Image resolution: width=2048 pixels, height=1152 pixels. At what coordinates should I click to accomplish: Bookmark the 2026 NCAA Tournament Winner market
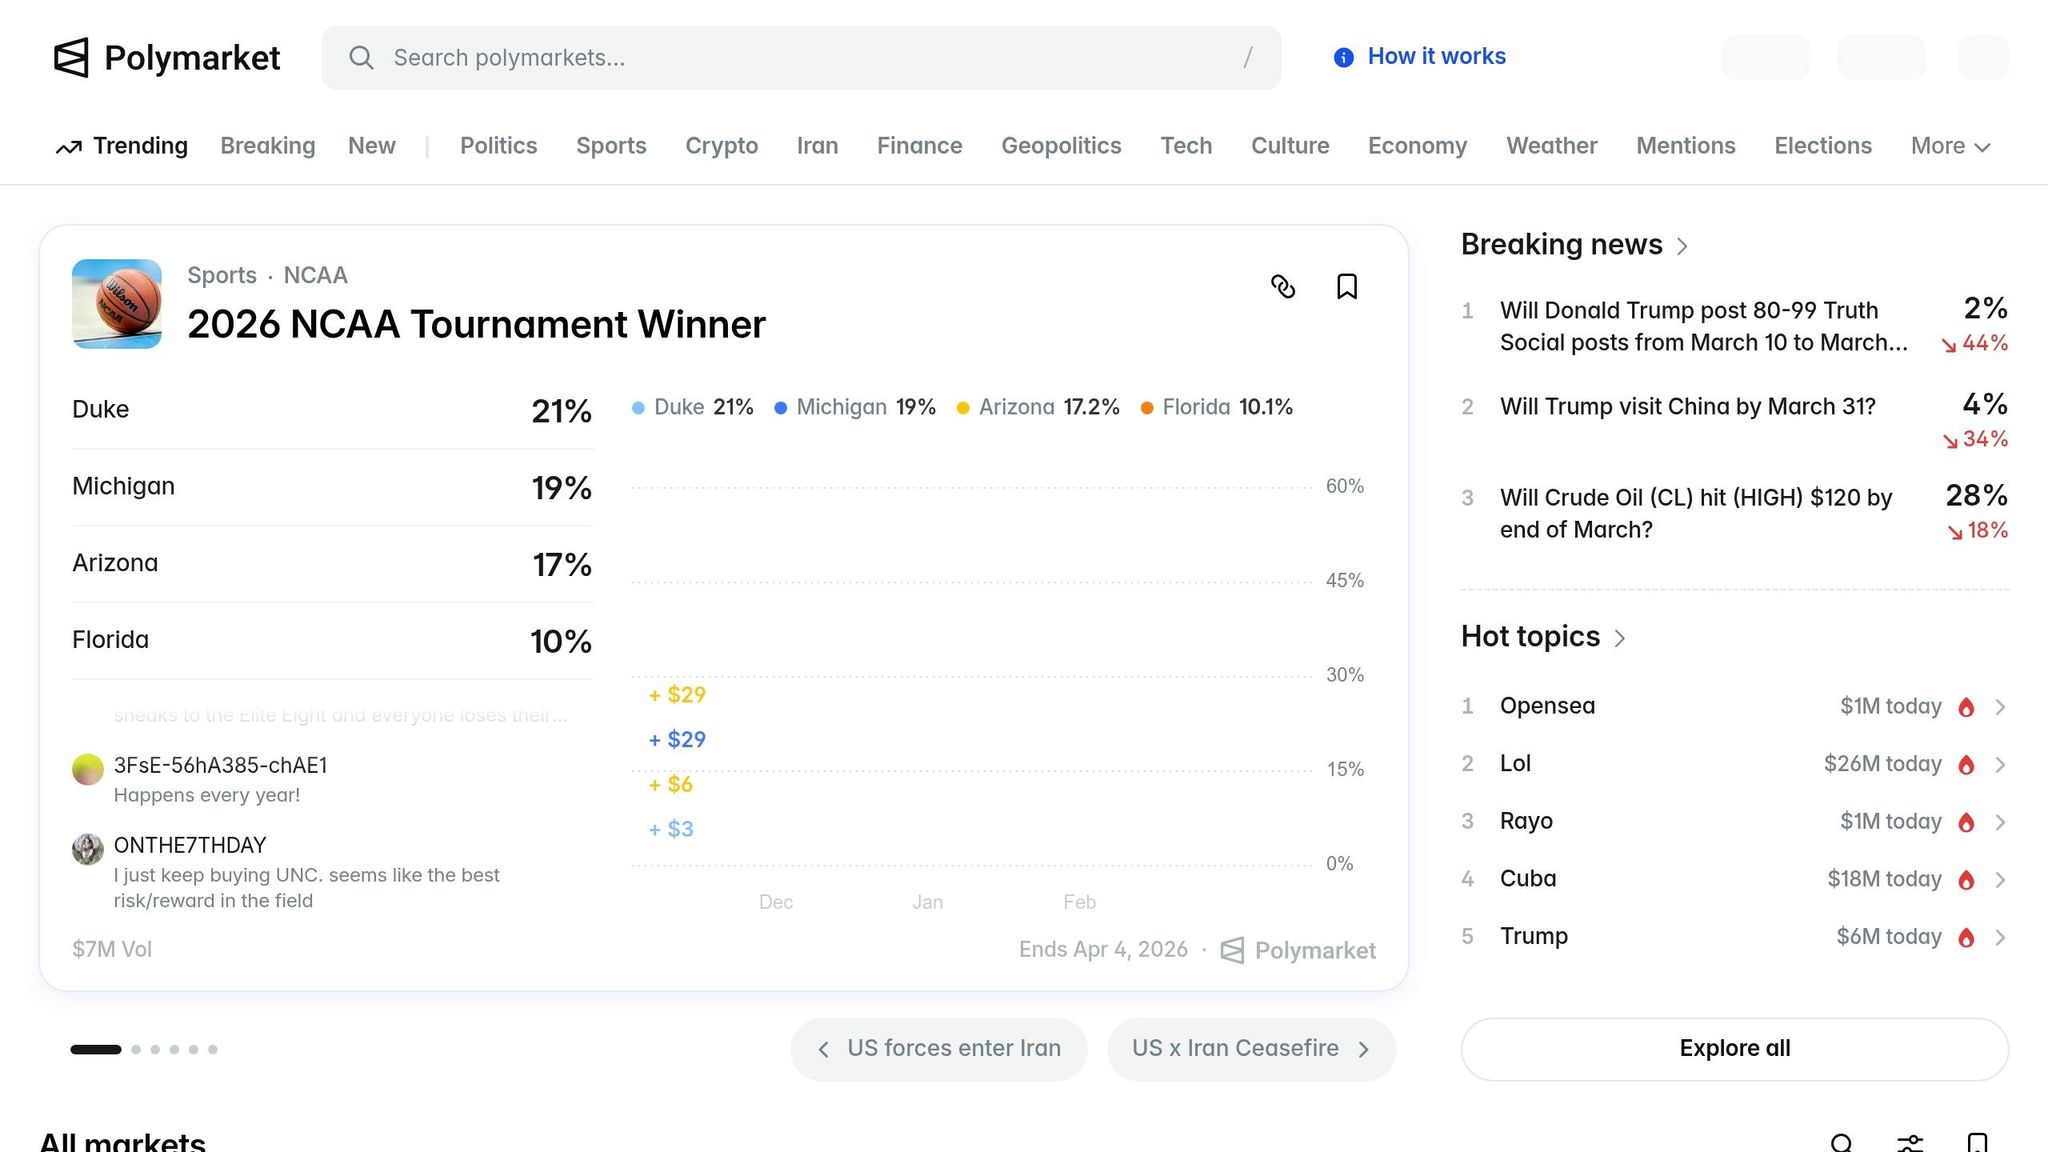(1347, 287)
